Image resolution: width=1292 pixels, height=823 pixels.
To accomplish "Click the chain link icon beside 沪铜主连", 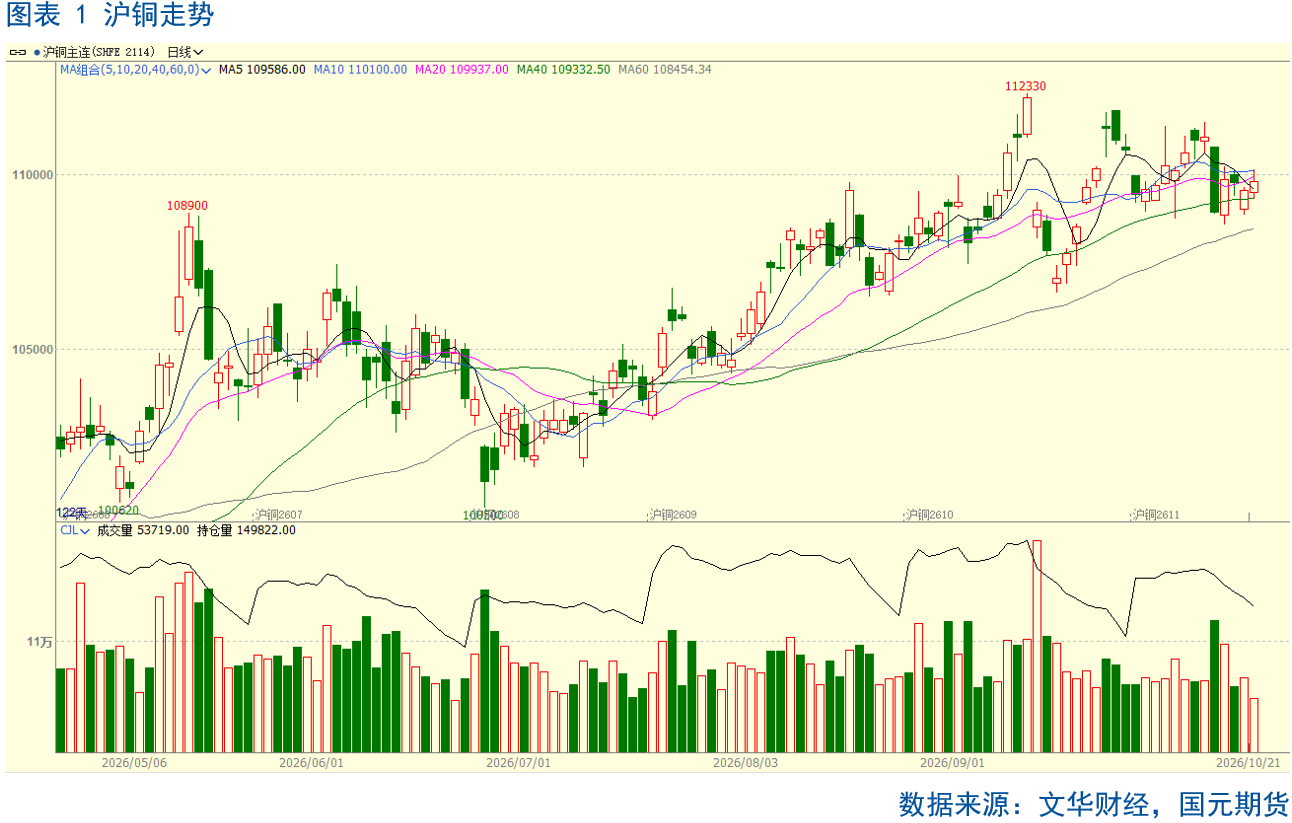I will click(18, 52).
